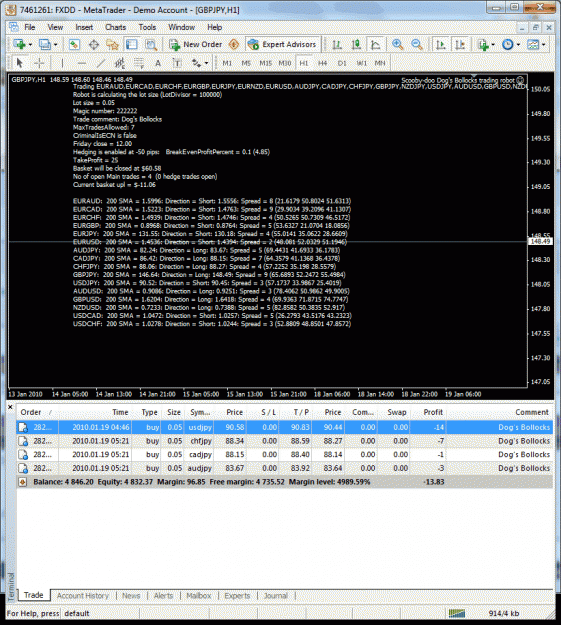Switch chart to W1 timeframe

pyautogui.click(x=361, y=63)
